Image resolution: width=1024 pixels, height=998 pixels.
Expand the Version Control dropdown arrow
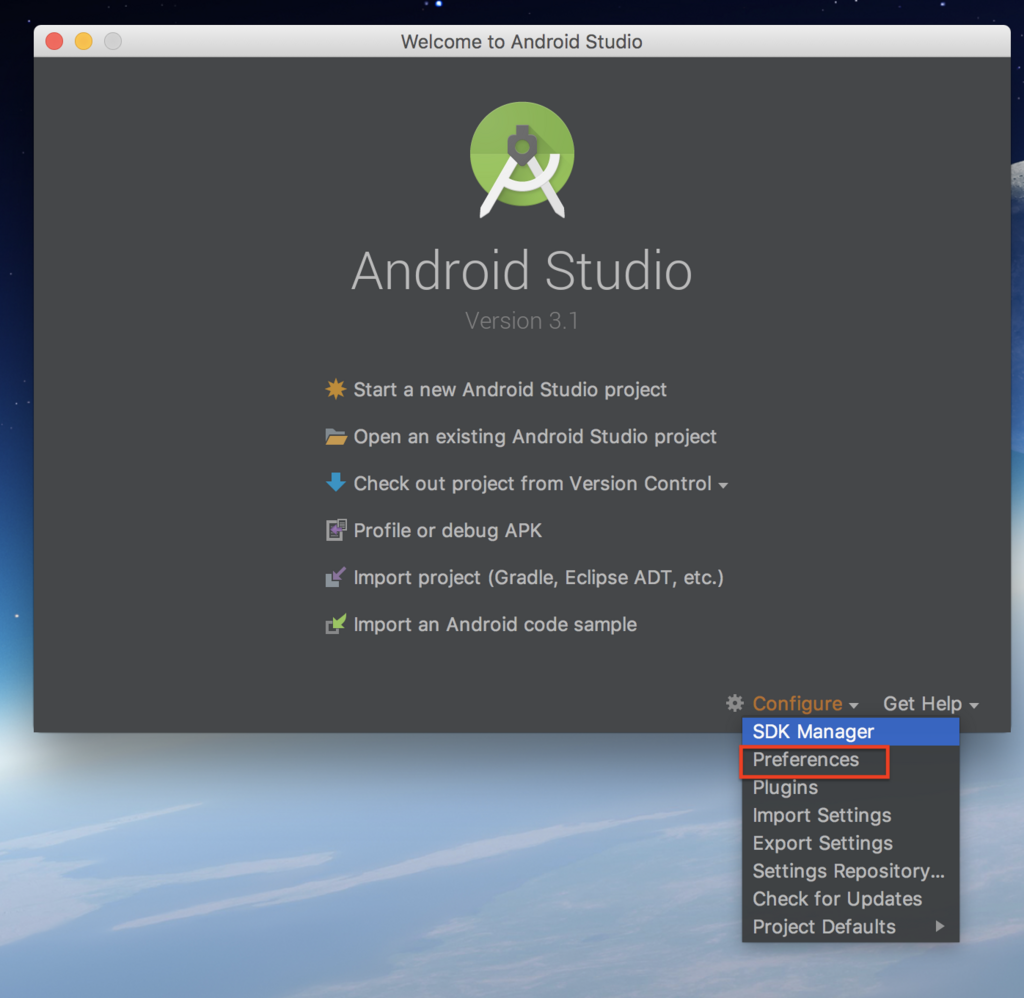pyautogui.click(x=723, y=485)
